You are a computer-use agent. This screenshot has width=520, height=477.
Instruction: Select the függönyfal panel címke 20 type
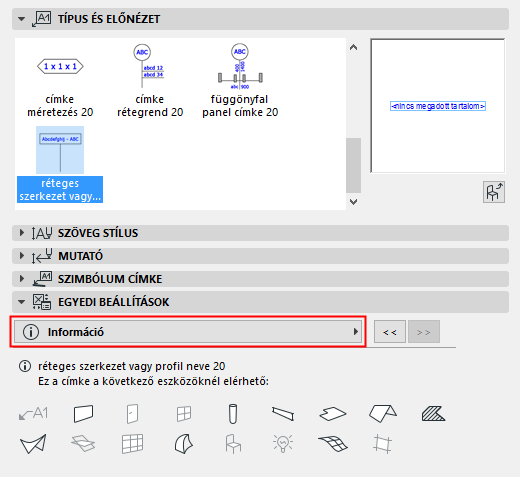point(240,80)
